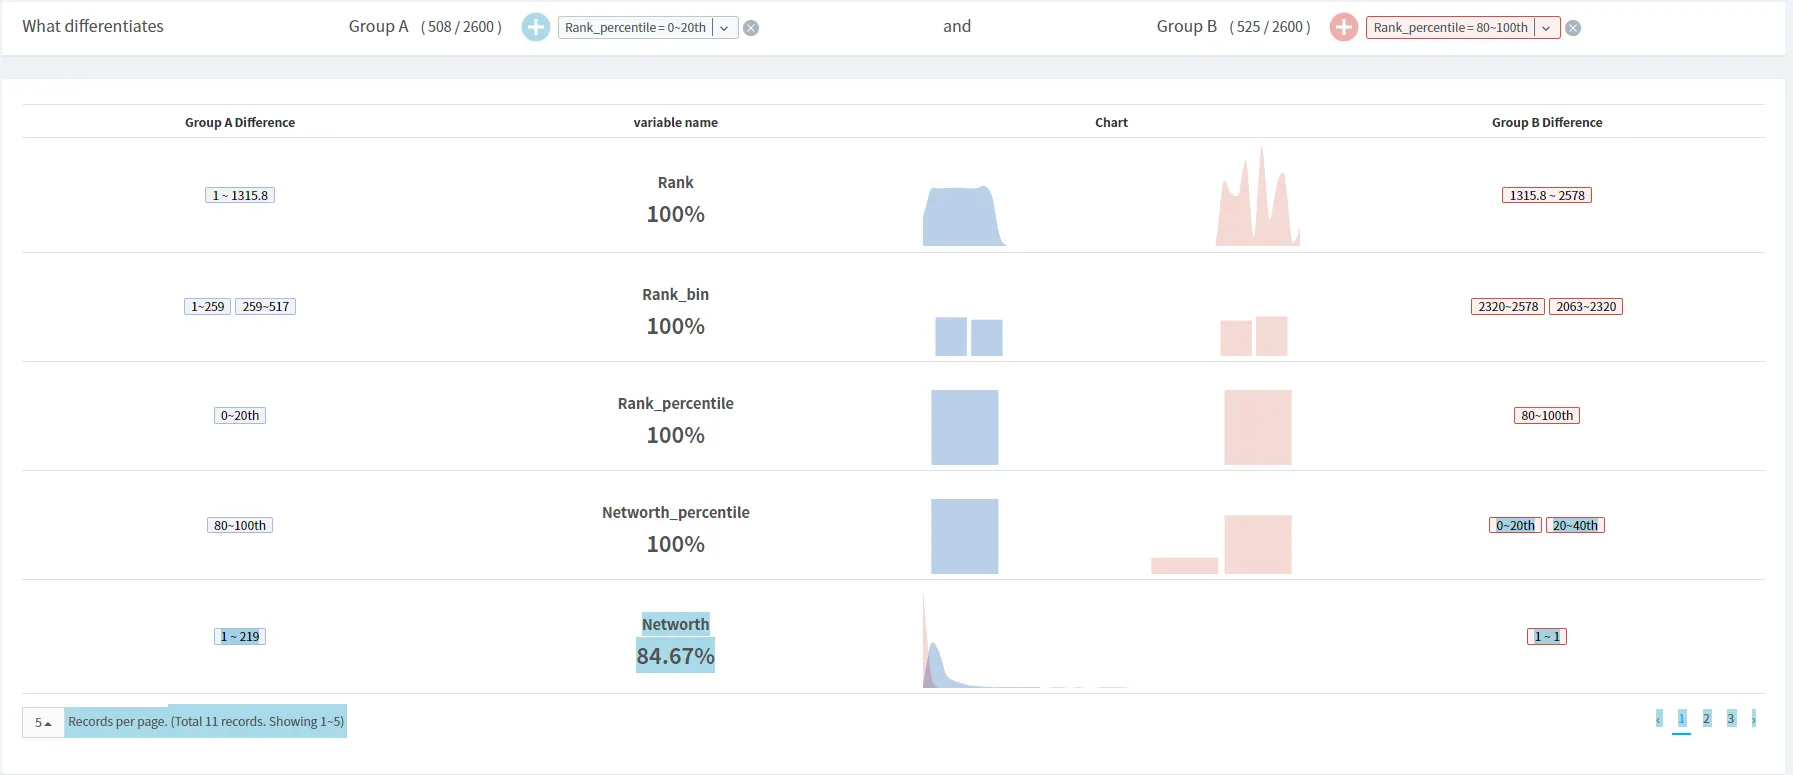Go to page 3 of results
Image resolution: width=1793 pixels, height=775 pixels.
click(1731, 719)
